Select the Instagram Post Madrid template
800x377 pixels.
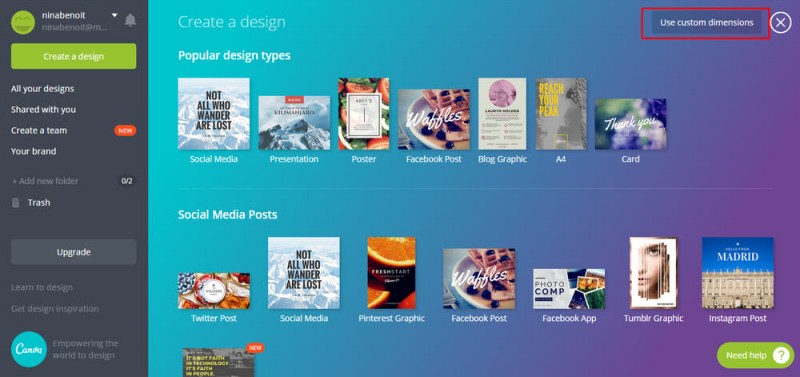[737, 273]
